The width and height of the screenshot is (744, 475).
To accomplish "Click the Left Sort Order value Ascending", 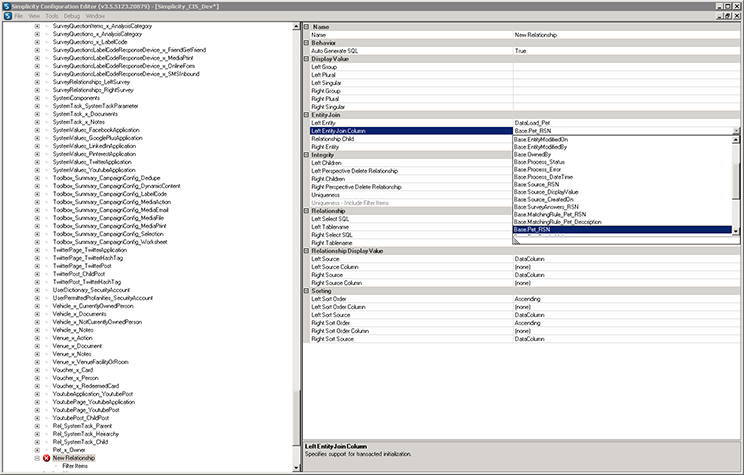I will click(527, 299).
